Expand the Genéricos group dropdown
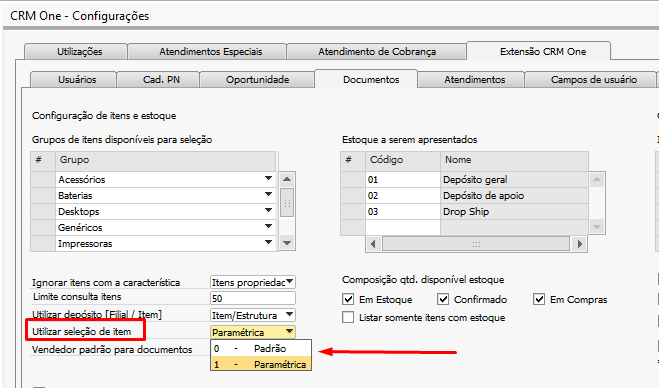Image resolution: width=659 pixels, height=388 pixels. click(268, 227)
